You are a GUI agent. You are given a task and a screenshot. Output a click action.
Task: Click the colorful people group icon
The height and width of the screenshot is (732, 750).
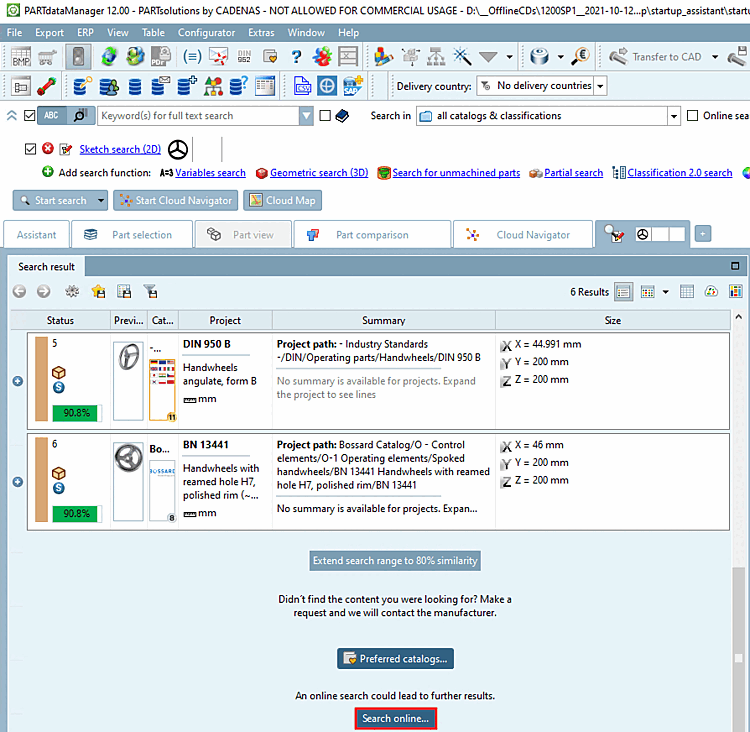pyautogui.click(x=322, y=56)
